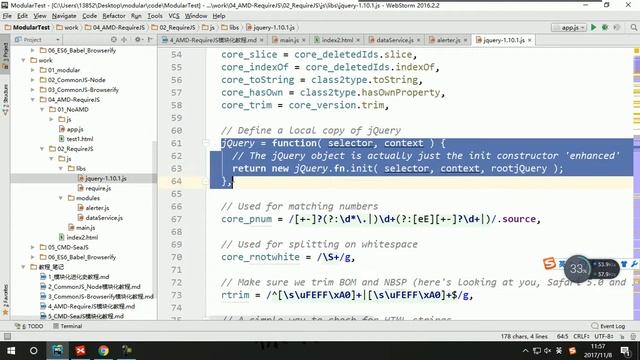Open the Code menu

[89, 16]
